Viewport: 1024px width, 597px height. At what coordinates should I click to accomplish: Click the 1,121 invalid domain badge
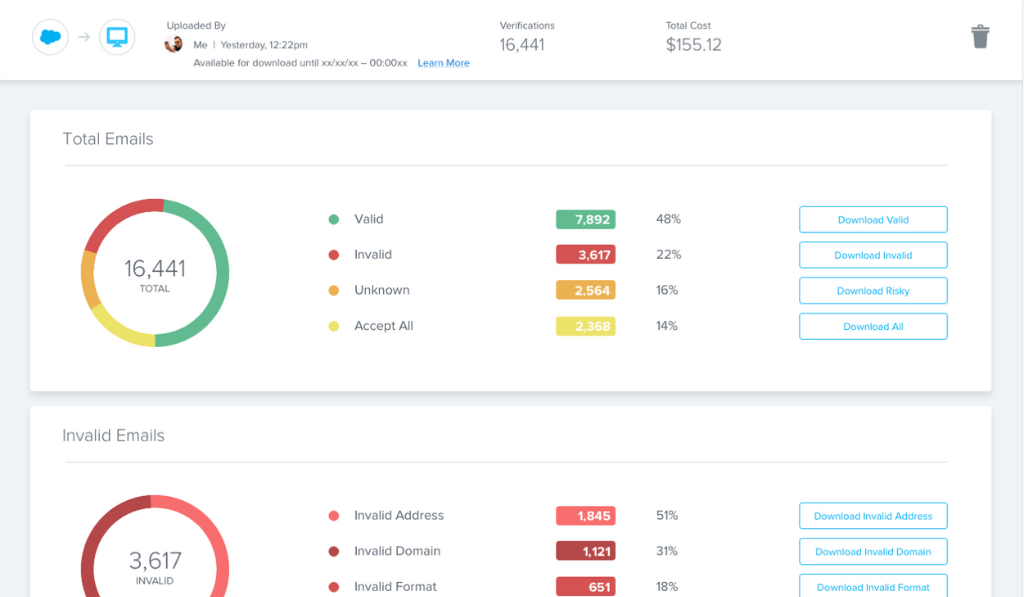click(586, 551)
